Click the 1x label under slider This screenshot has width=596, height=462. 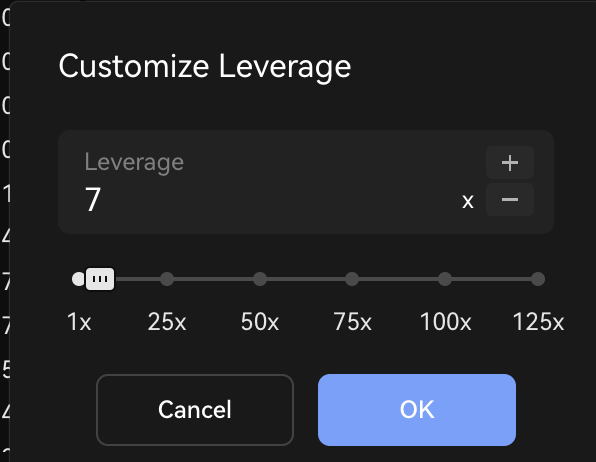coord(79,322)
